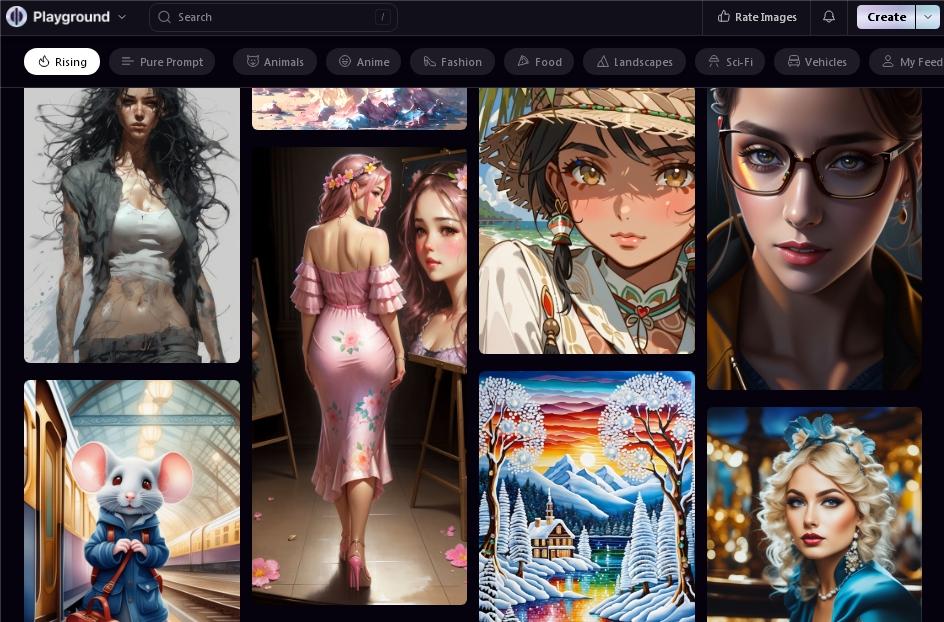Choose the Sci-Fi category
Viewport: 944px width, 622px height.
tap(730, 62)
